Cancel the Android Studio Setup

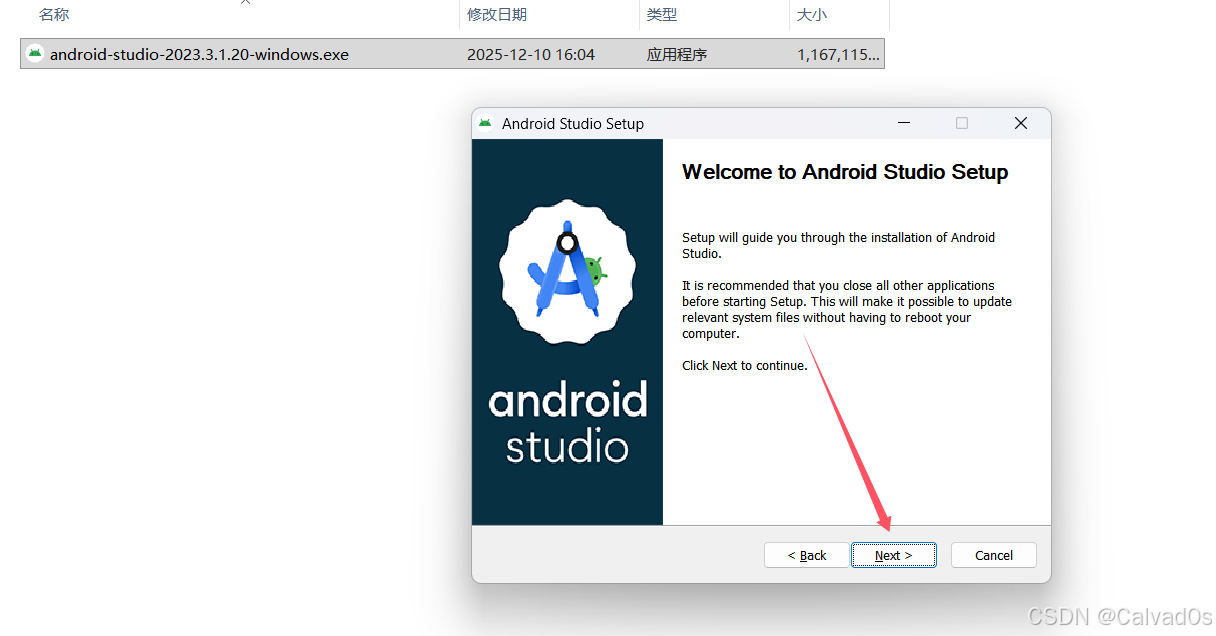(994, 555)
